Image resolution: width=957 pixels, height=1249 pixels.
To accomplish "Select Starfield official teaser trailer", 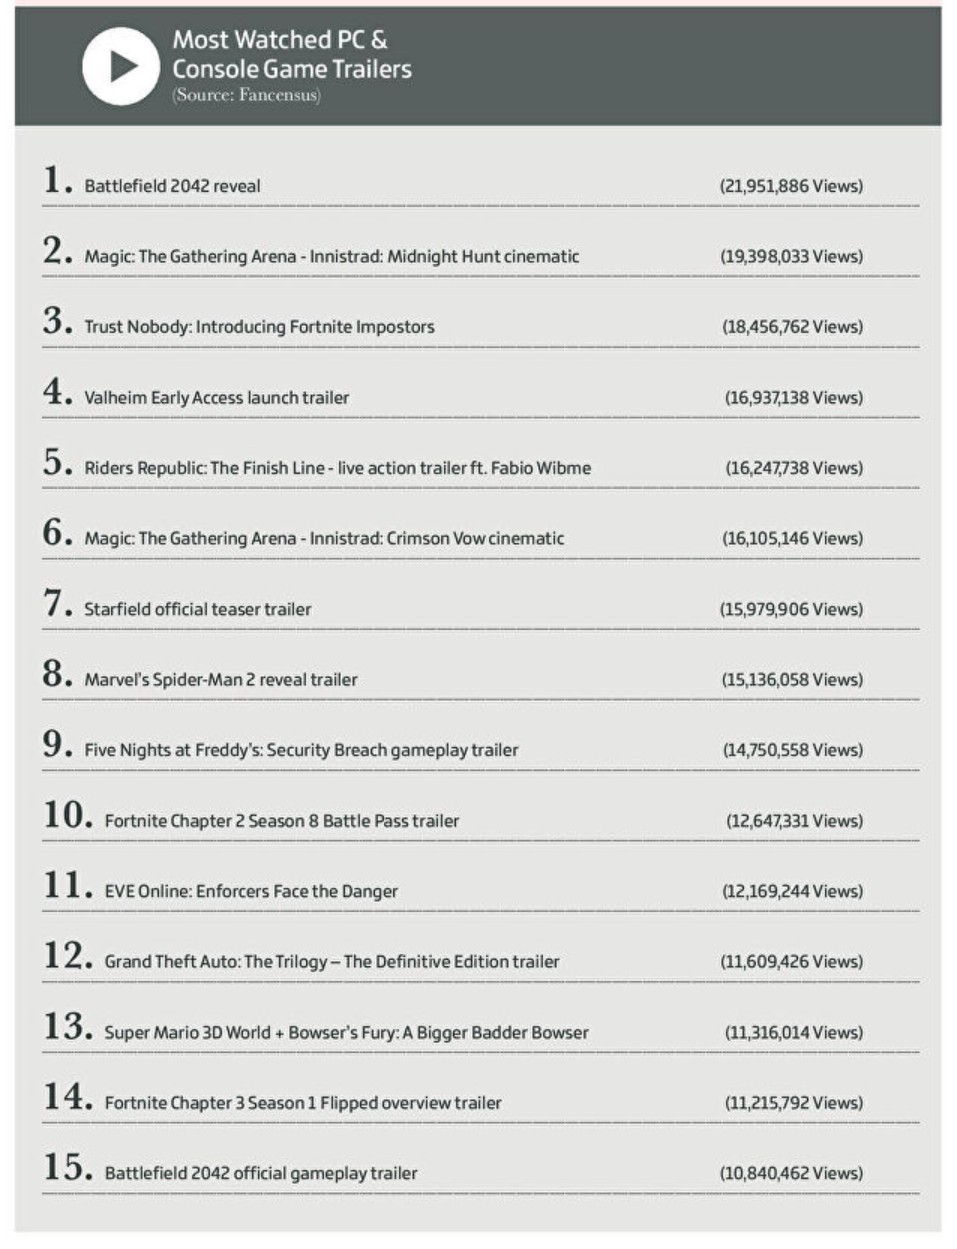I will 198,609.
